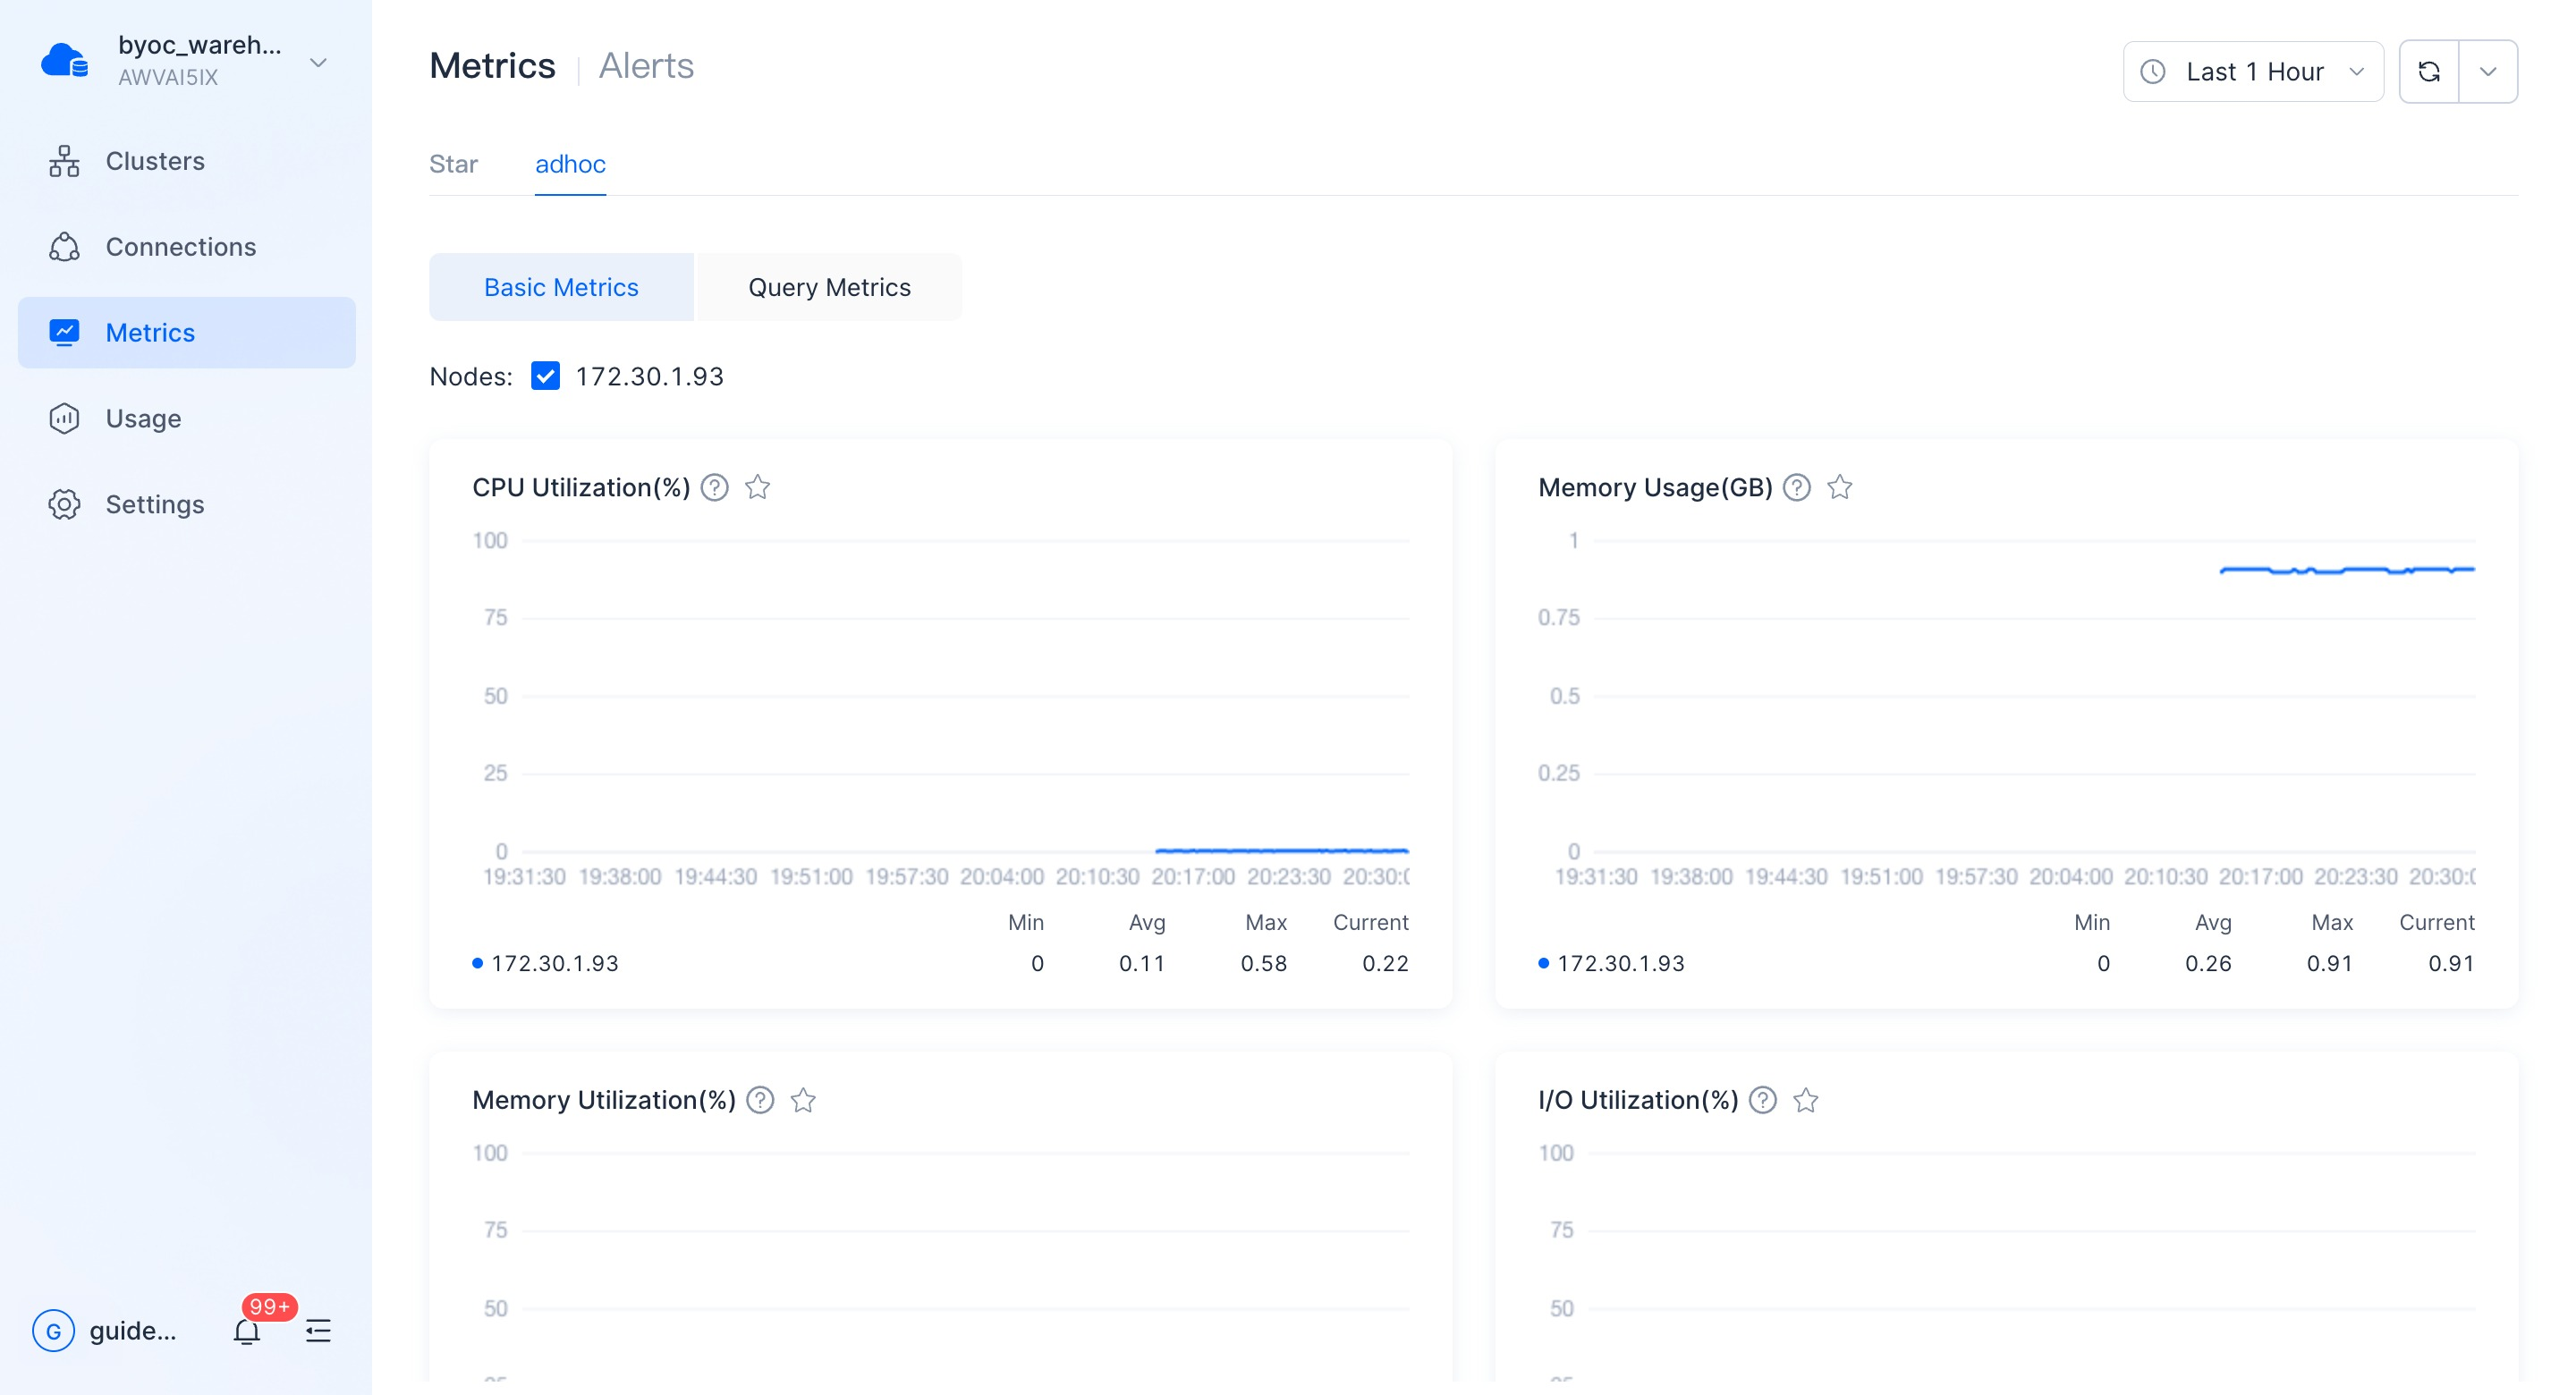Click the Clusters network icon
Image resolution: width=2576 pixels, height=1395 pixels.
point(64,161)
